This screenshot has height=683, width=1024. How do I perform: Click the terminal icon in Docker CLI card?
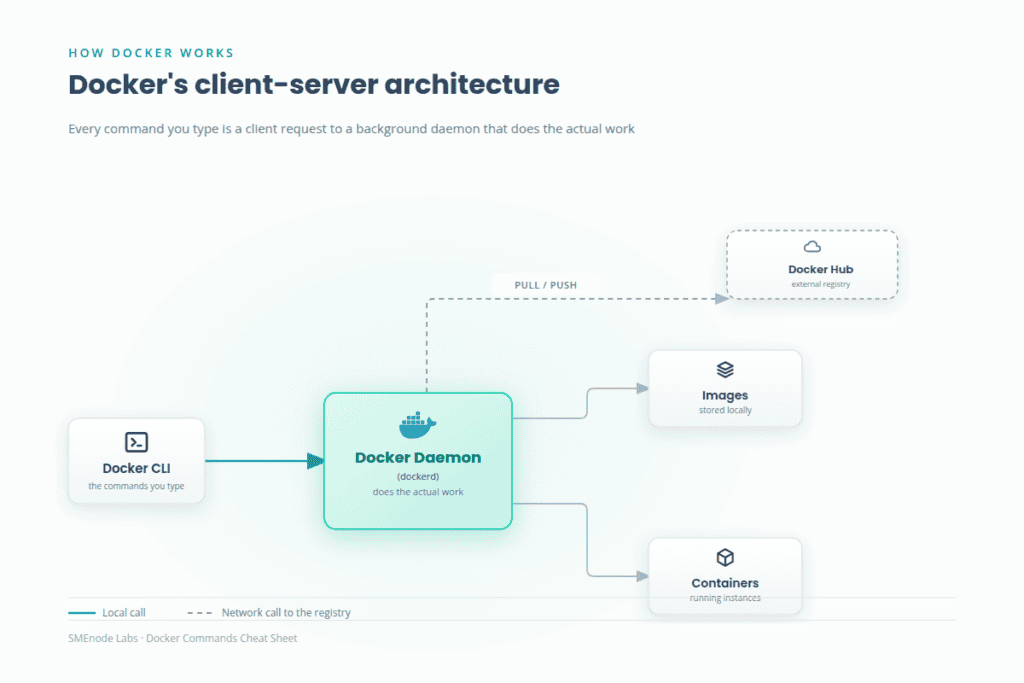coord(136,442)
